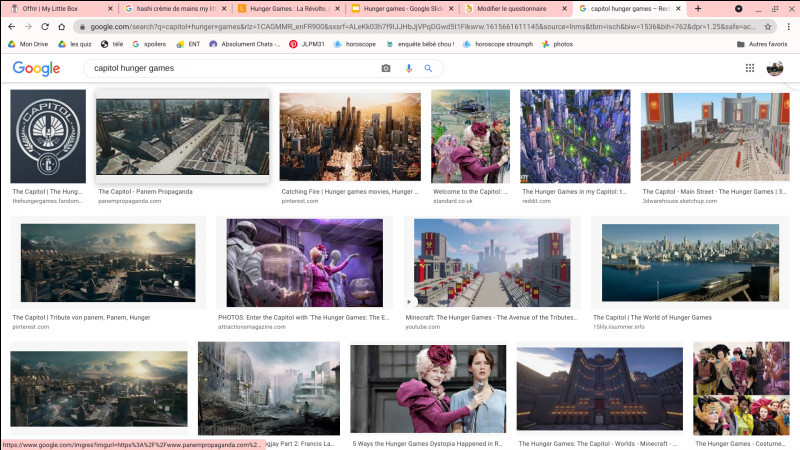Open 'spoilers' bookmark
This screenshot has width=800, height=450.
click(x=149, y=44)
